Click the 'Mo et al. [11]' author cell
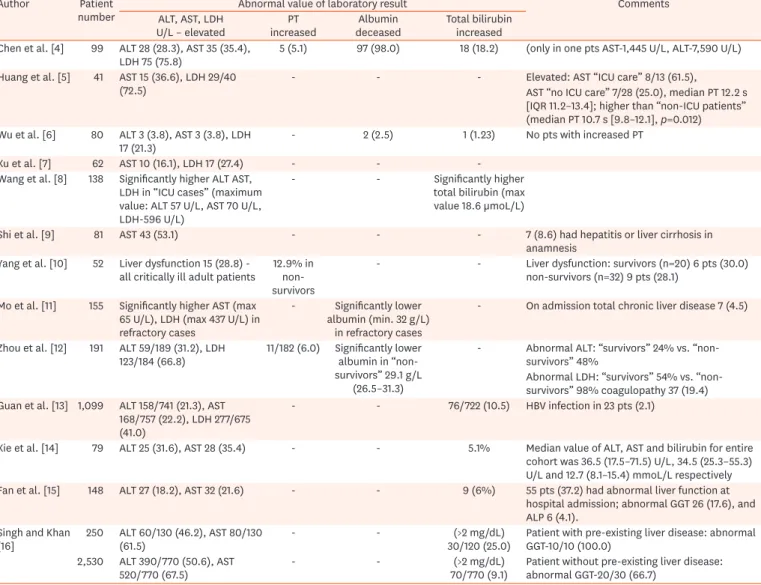The width and height of the screenshot is (761, 585). coord(28,306)
